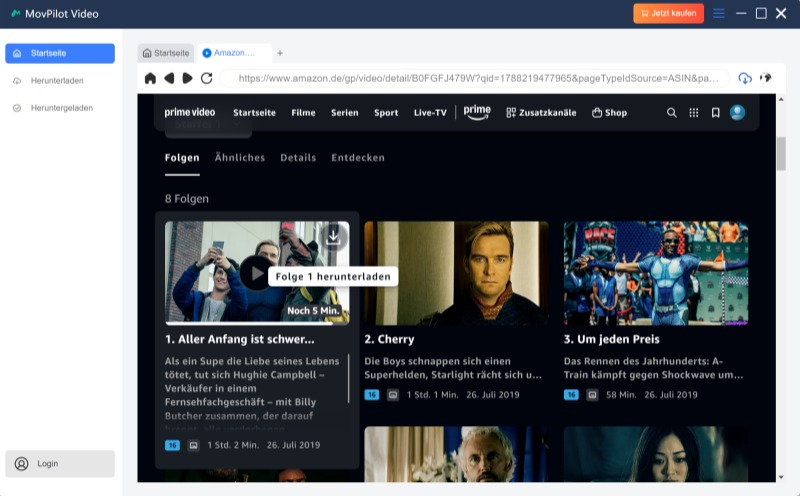This screenshot has width=800, height=496.
Task: Minimize the MovPilot Video window
Action: [x=741, y=13]
